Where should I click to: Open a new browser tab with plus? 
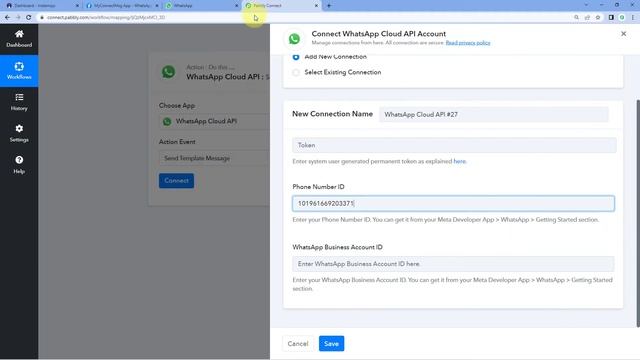pos(329,6)
